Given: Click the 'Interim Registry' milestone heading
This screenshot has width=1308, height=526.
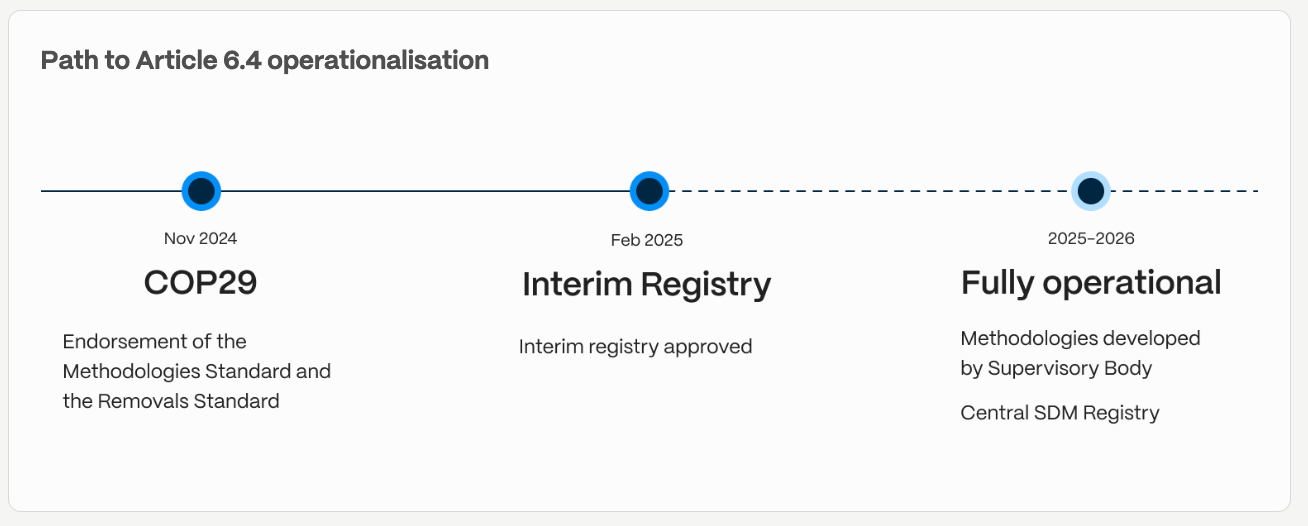Looking at the screenshot, I should coord(647,285).
